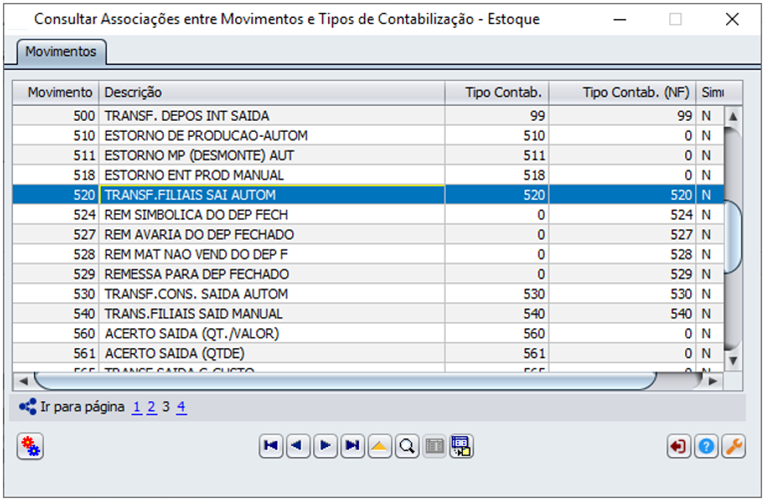Go to page 2 link
The height and width of the screenshot is (500, 765).
pyautogui.click(x=152, y=407)
